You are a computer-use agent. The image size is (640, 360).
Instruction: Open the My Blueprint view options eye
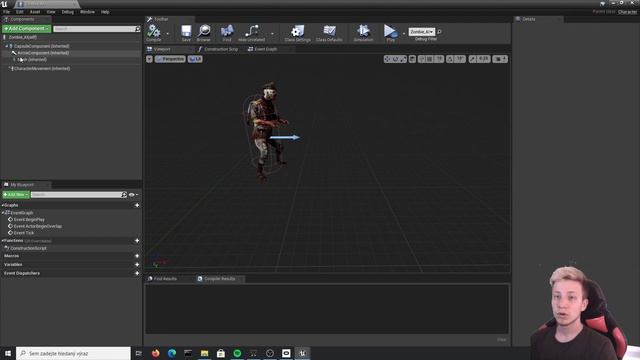tap(131, 195)
